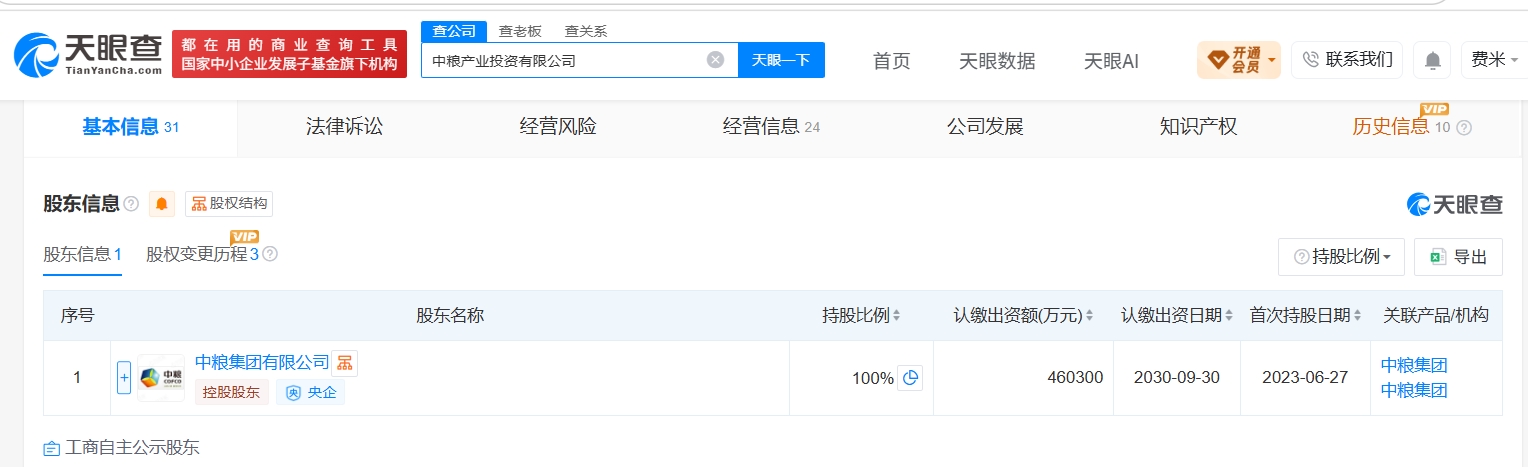Click the TianYanCha logo in header
The height and width of the screenshot is (467, 1528).
click(88, 55)
